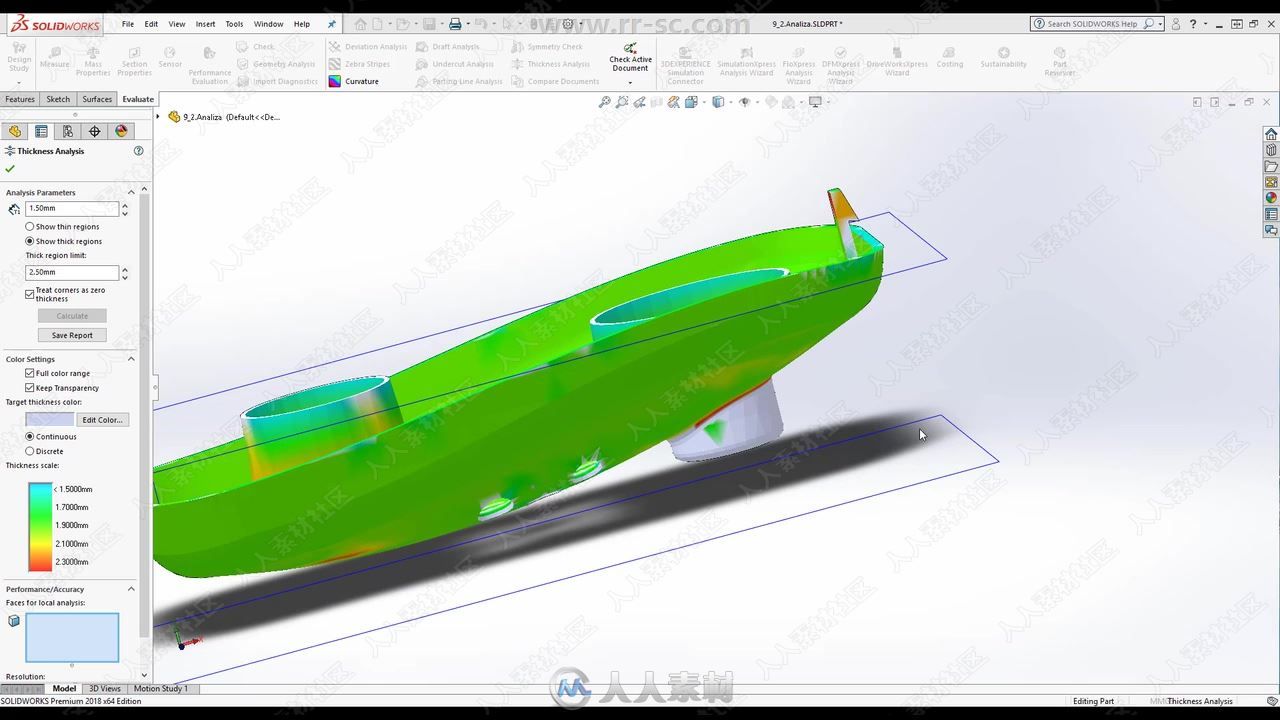The width and height of the screenshot is (1280, 720).
Task: Switch to the Features tab
Action: pyautogui.click(x=20, y=99)
